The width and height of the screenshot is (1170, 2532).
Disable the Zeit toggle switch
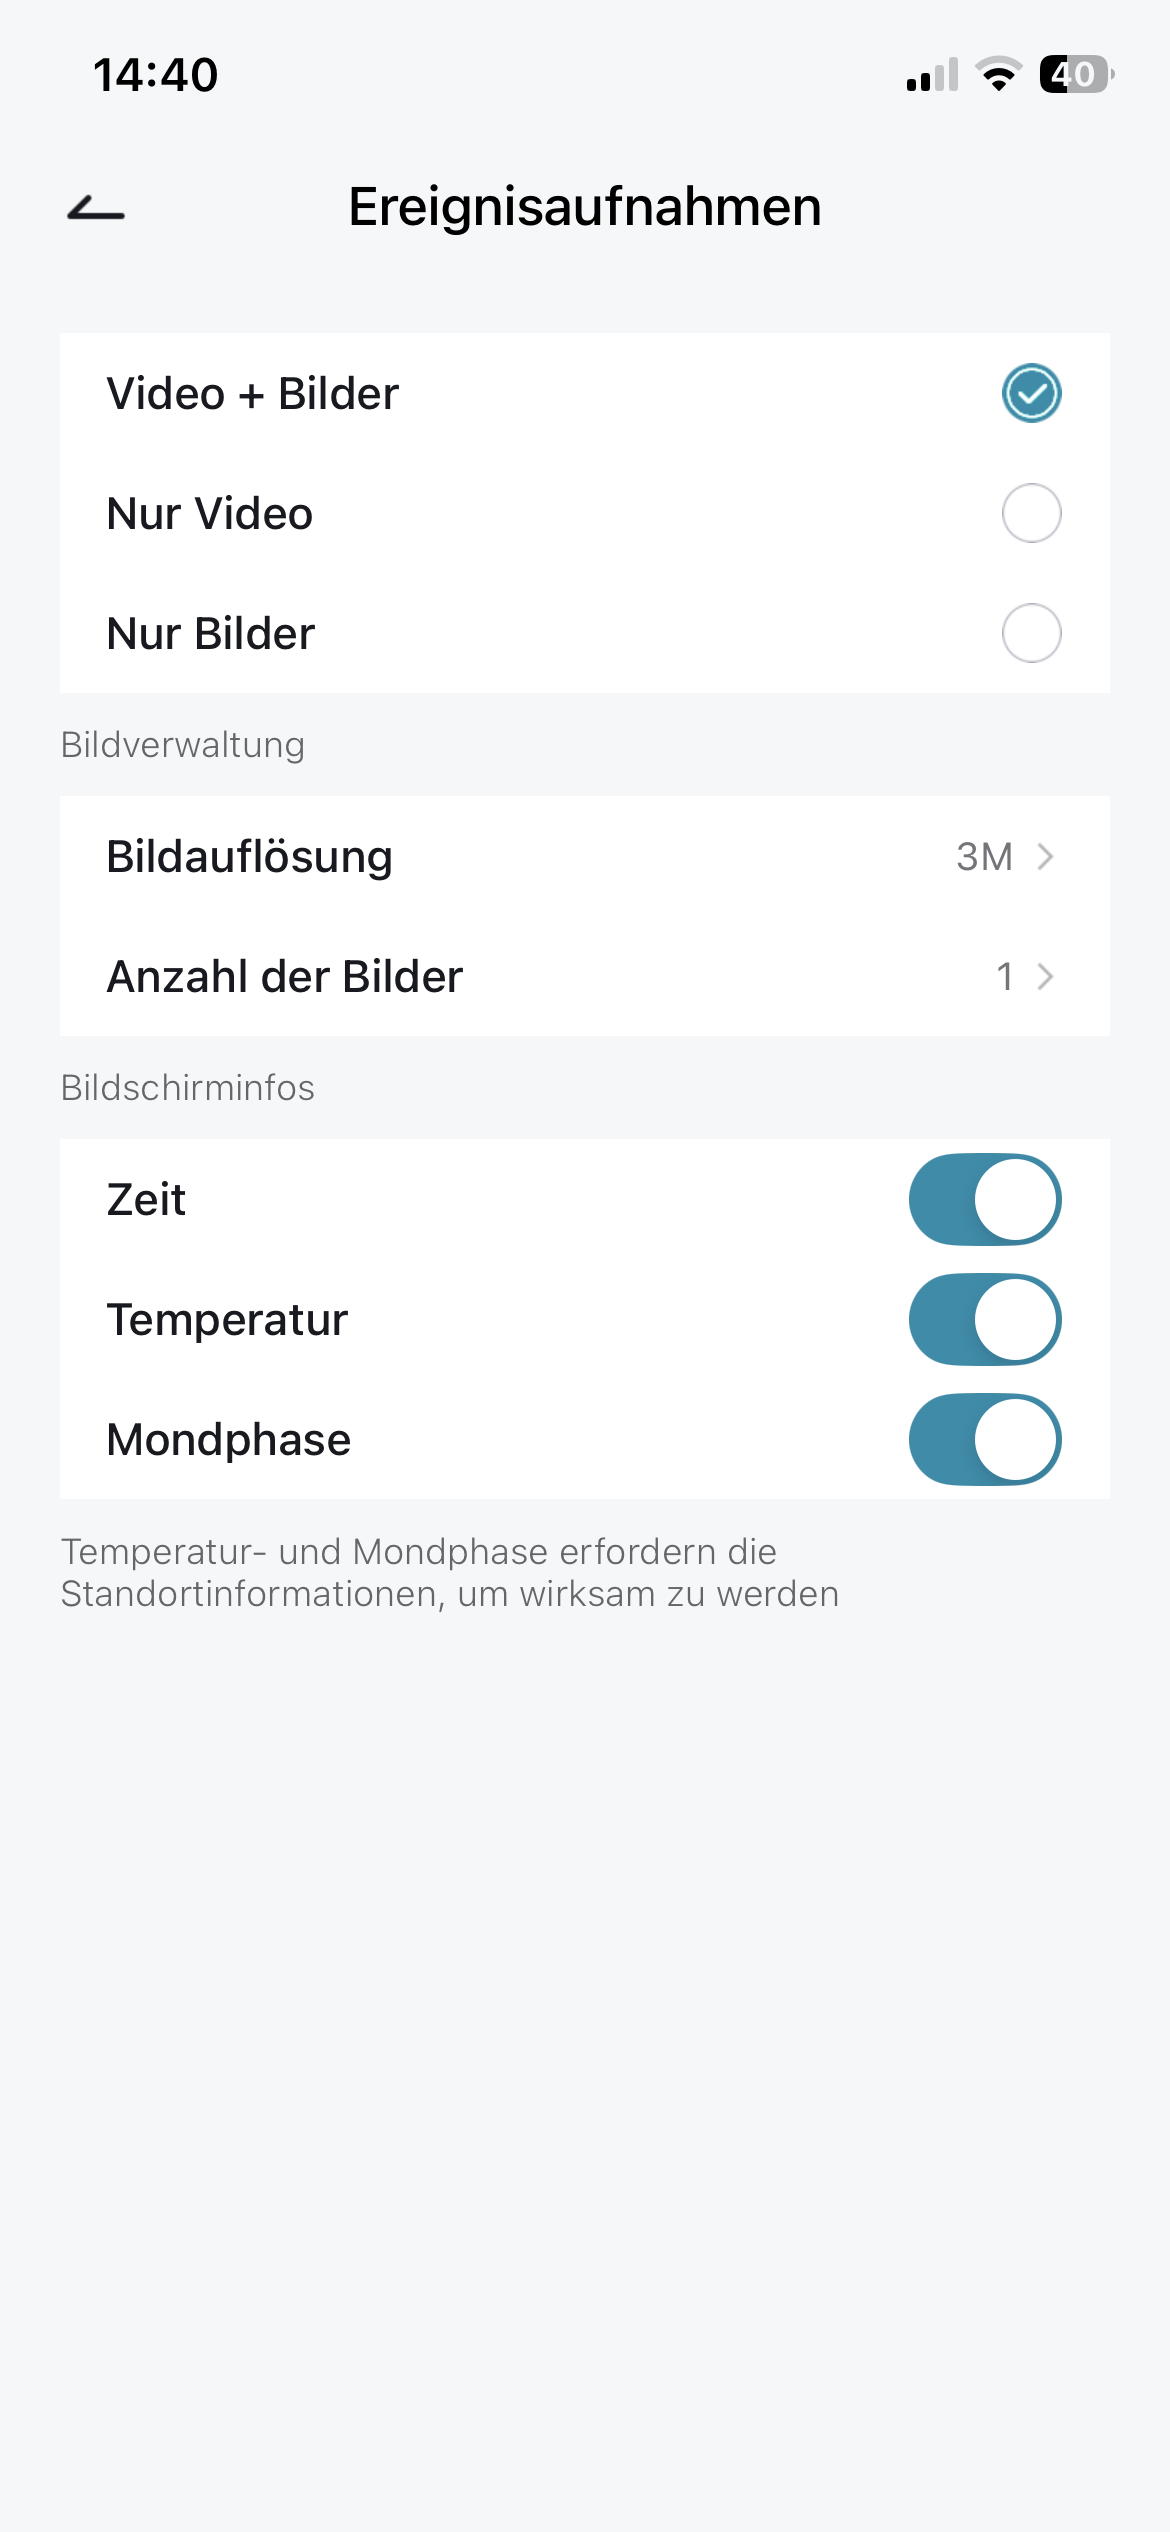985,1199
